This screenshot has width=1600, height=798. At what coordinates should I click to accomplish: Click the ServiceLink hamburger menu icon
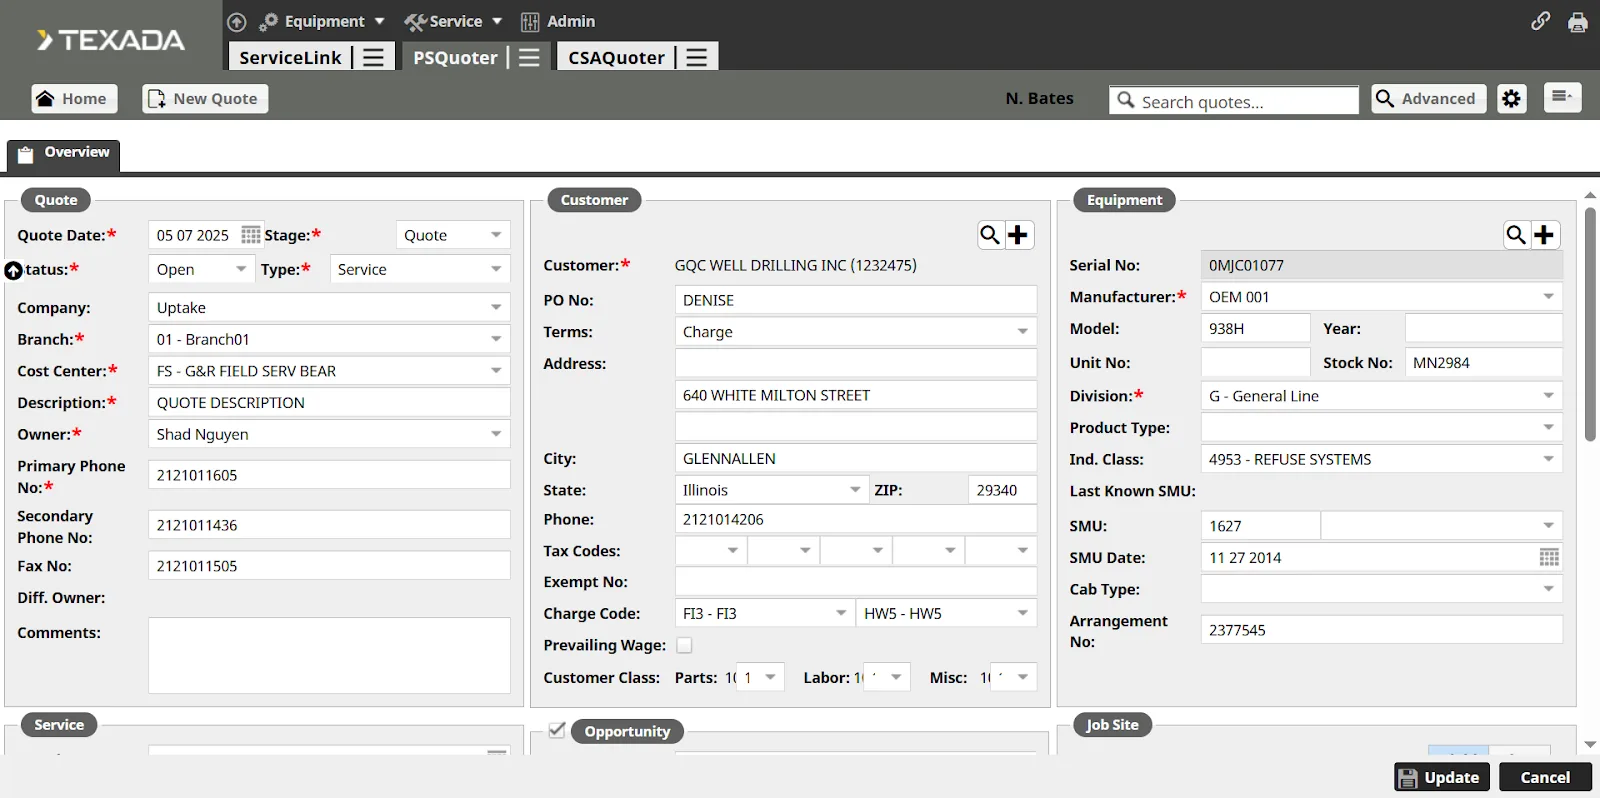click(x=373, y=57)
